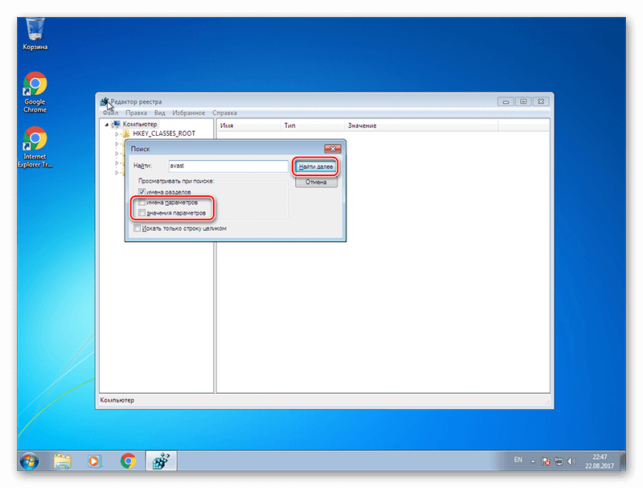643x488 pixels.
Task: Open the Recycle Bin desktop icon
Action: 35,34
